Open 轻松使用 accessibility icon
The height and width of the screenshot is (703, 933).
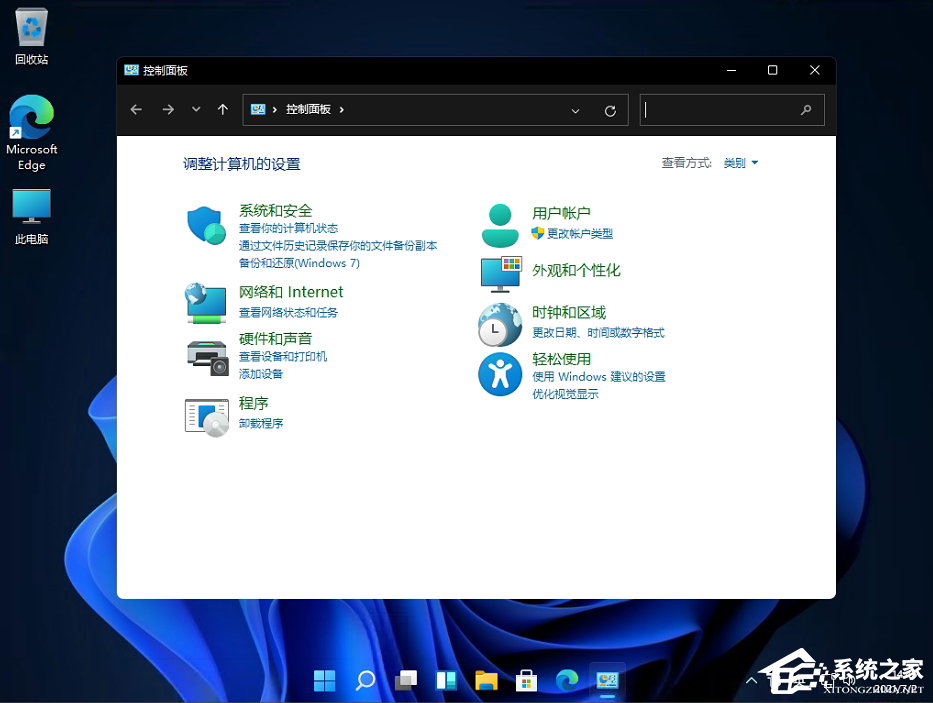click(500, 375)
